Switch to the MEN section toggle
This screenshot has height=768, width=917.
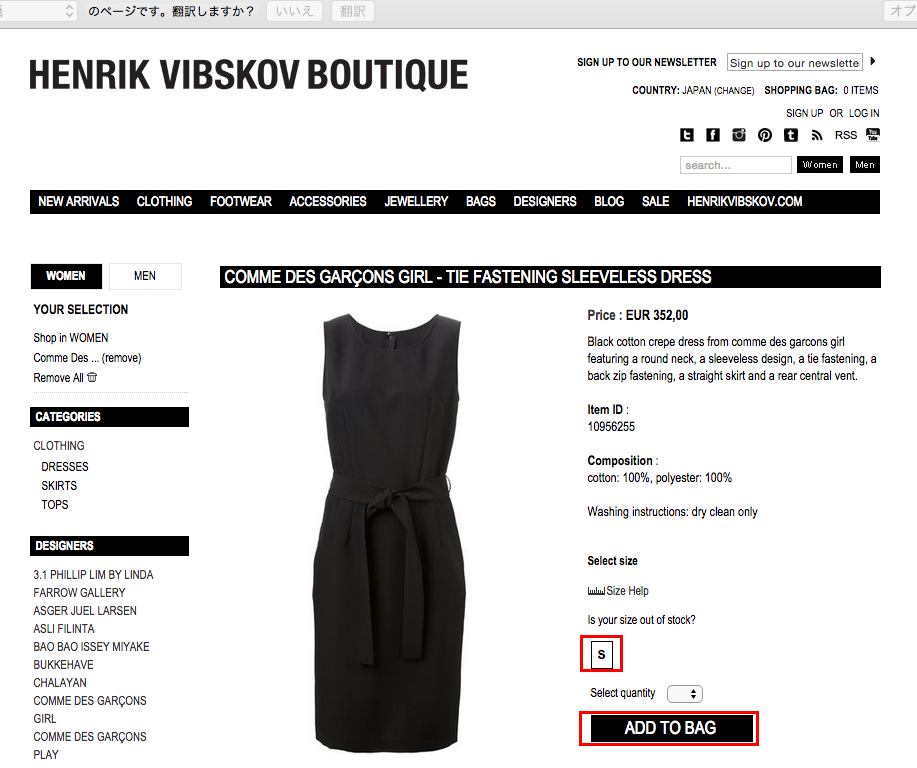[145, 276]
